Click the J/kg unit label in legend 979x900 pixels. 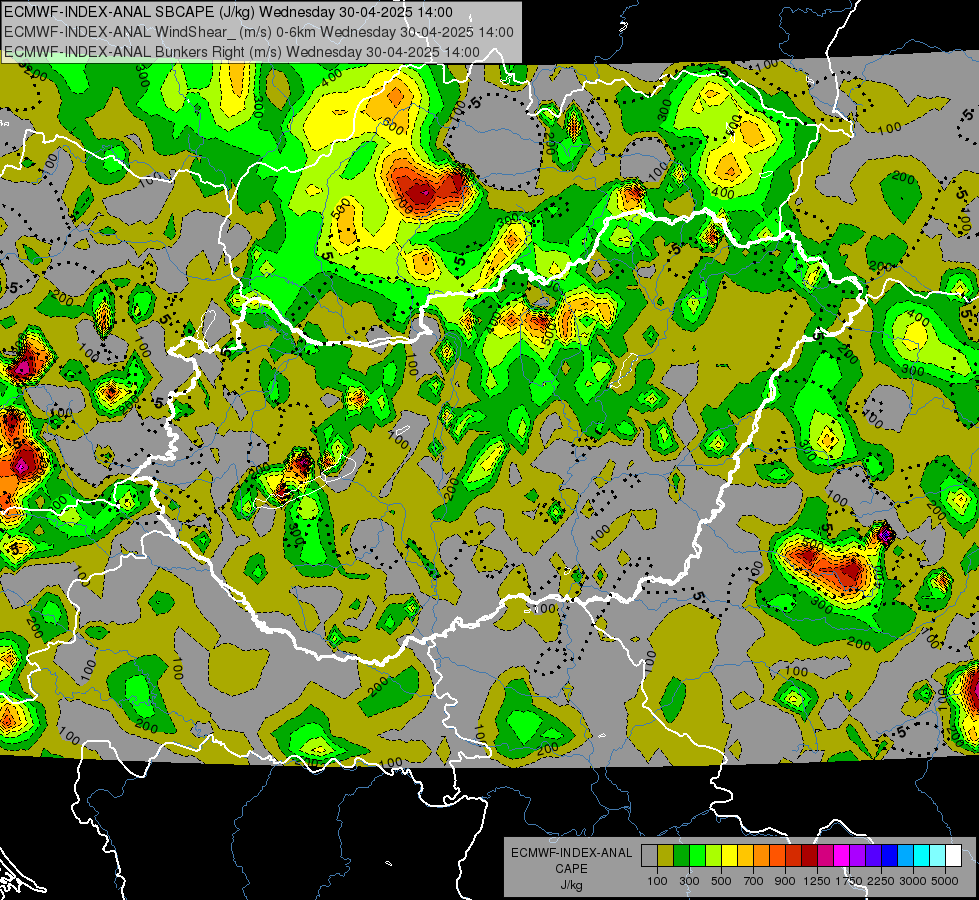point(571,885)
